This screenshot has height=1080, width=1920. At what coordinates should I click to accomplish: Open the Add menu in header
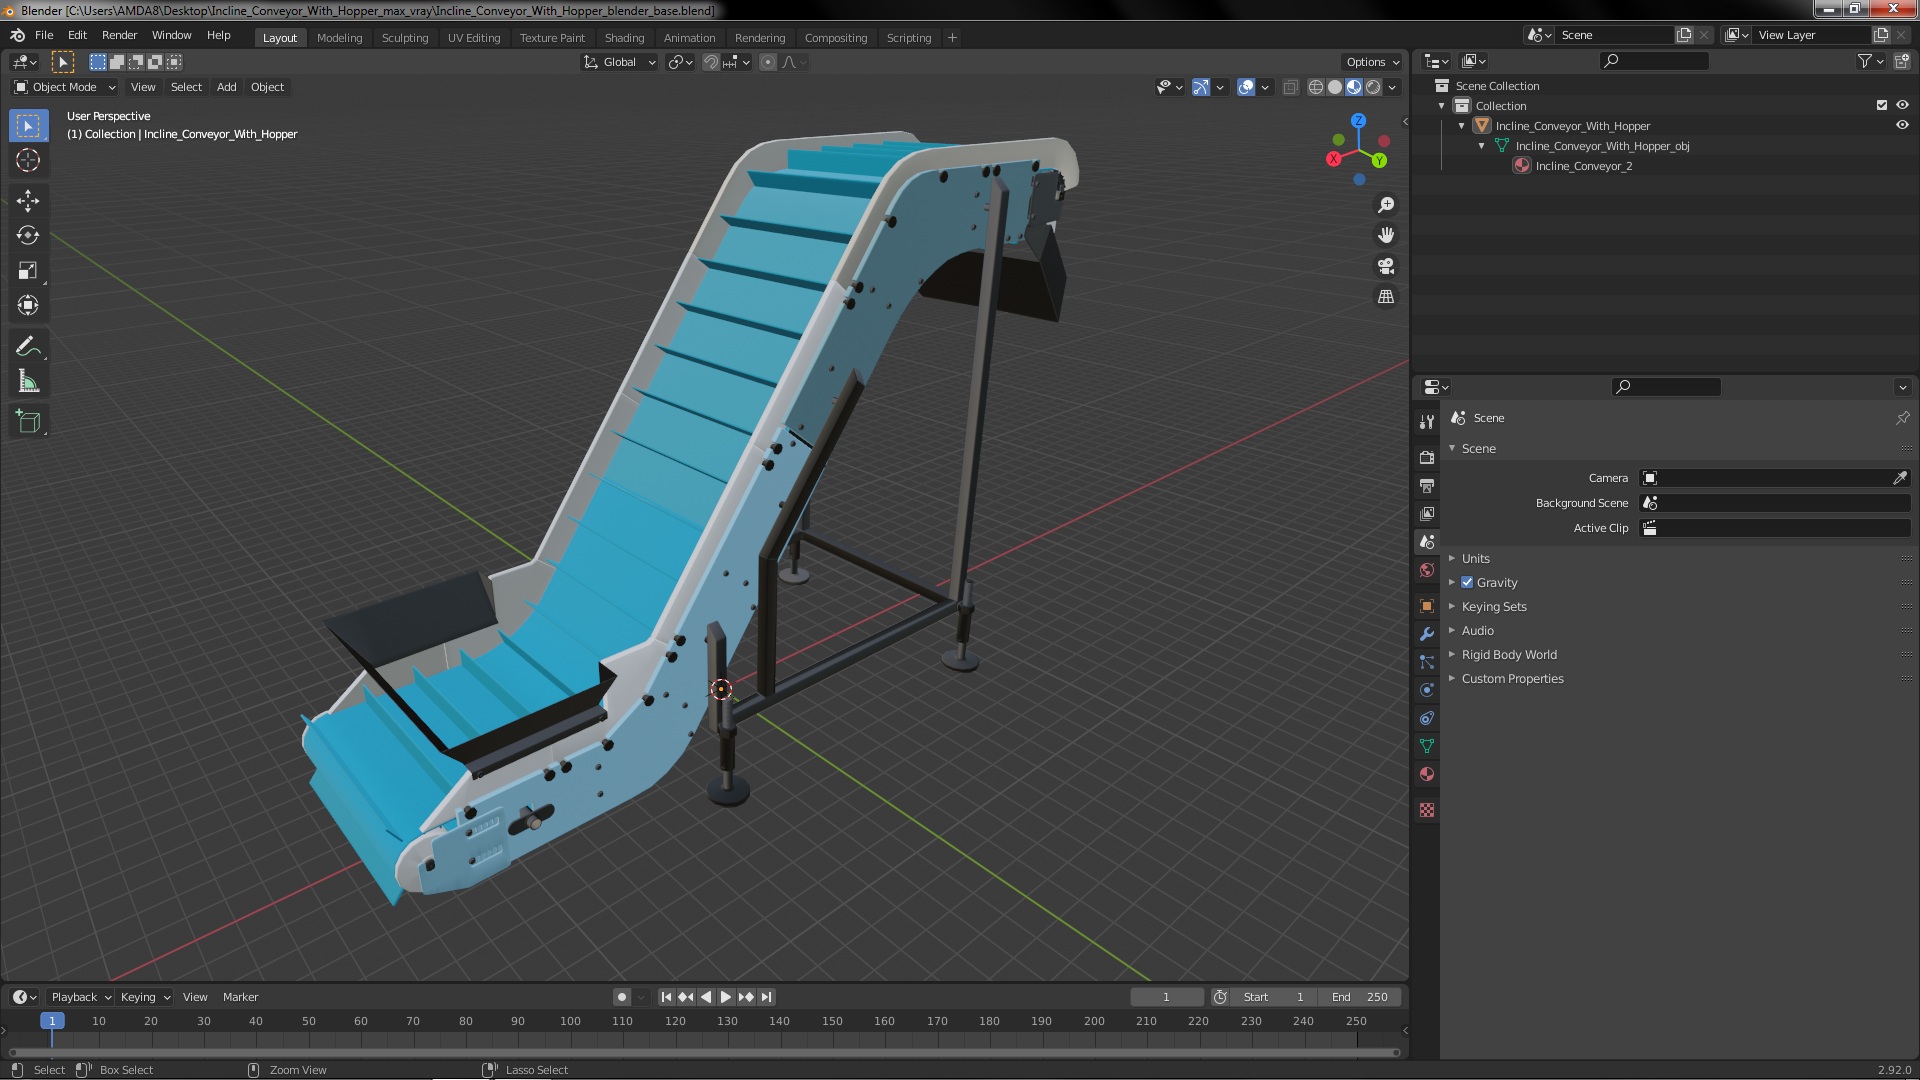pyautogui.click(x=225, y=86)
